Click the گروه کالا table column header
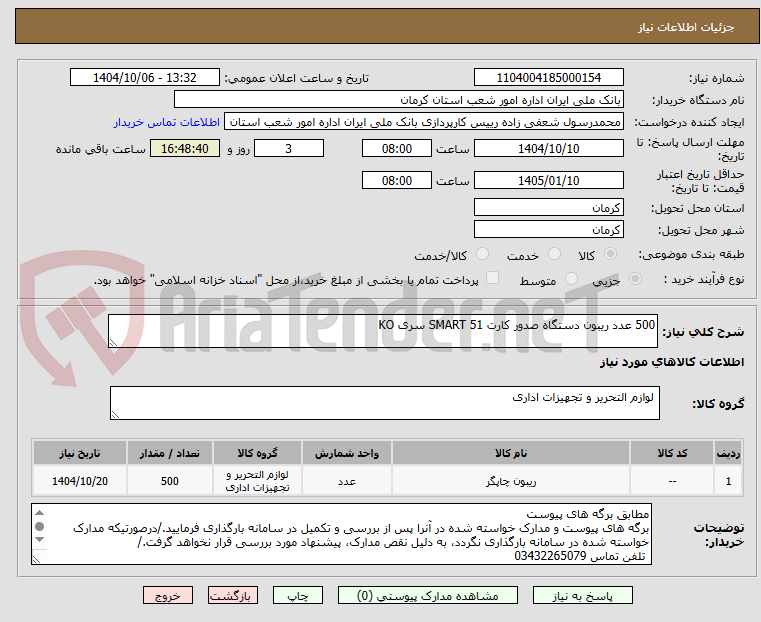The width and height of the screenshot is (761, 622). pos(257,453)
